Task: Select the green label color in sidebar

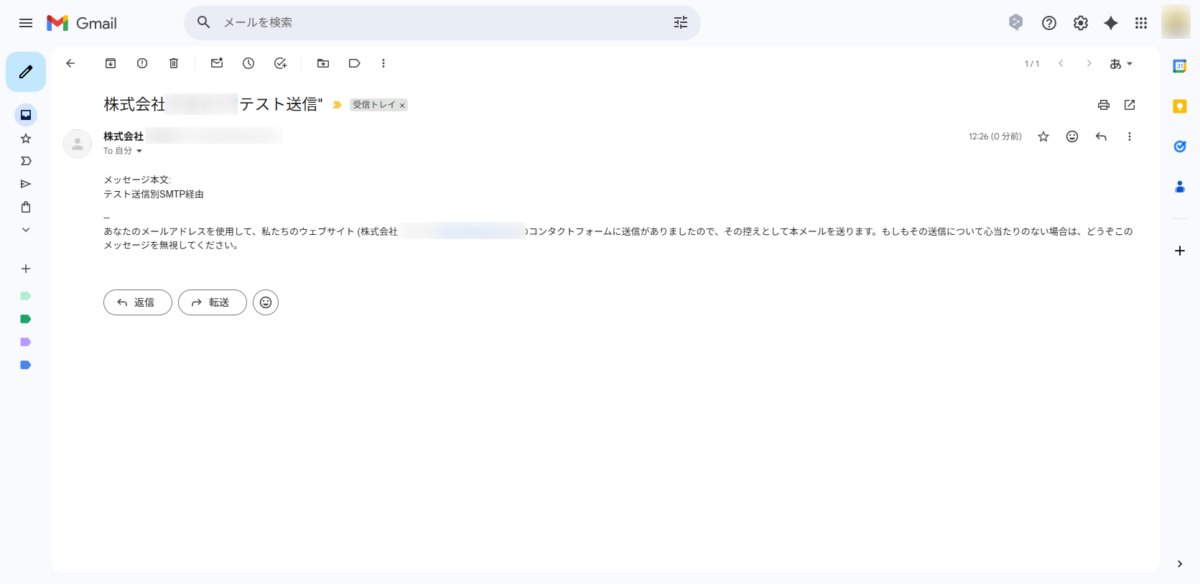Action: point(26,319)
